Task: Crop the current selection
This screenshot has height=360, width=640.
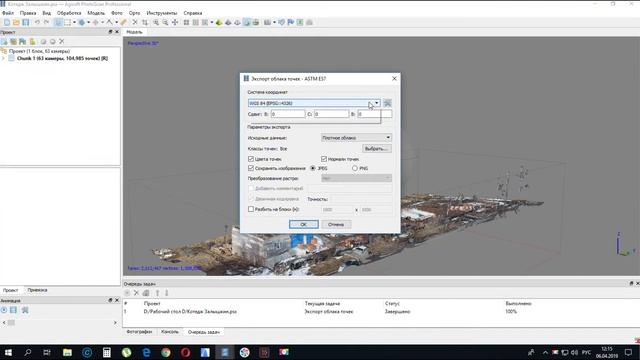Action: 145,22
